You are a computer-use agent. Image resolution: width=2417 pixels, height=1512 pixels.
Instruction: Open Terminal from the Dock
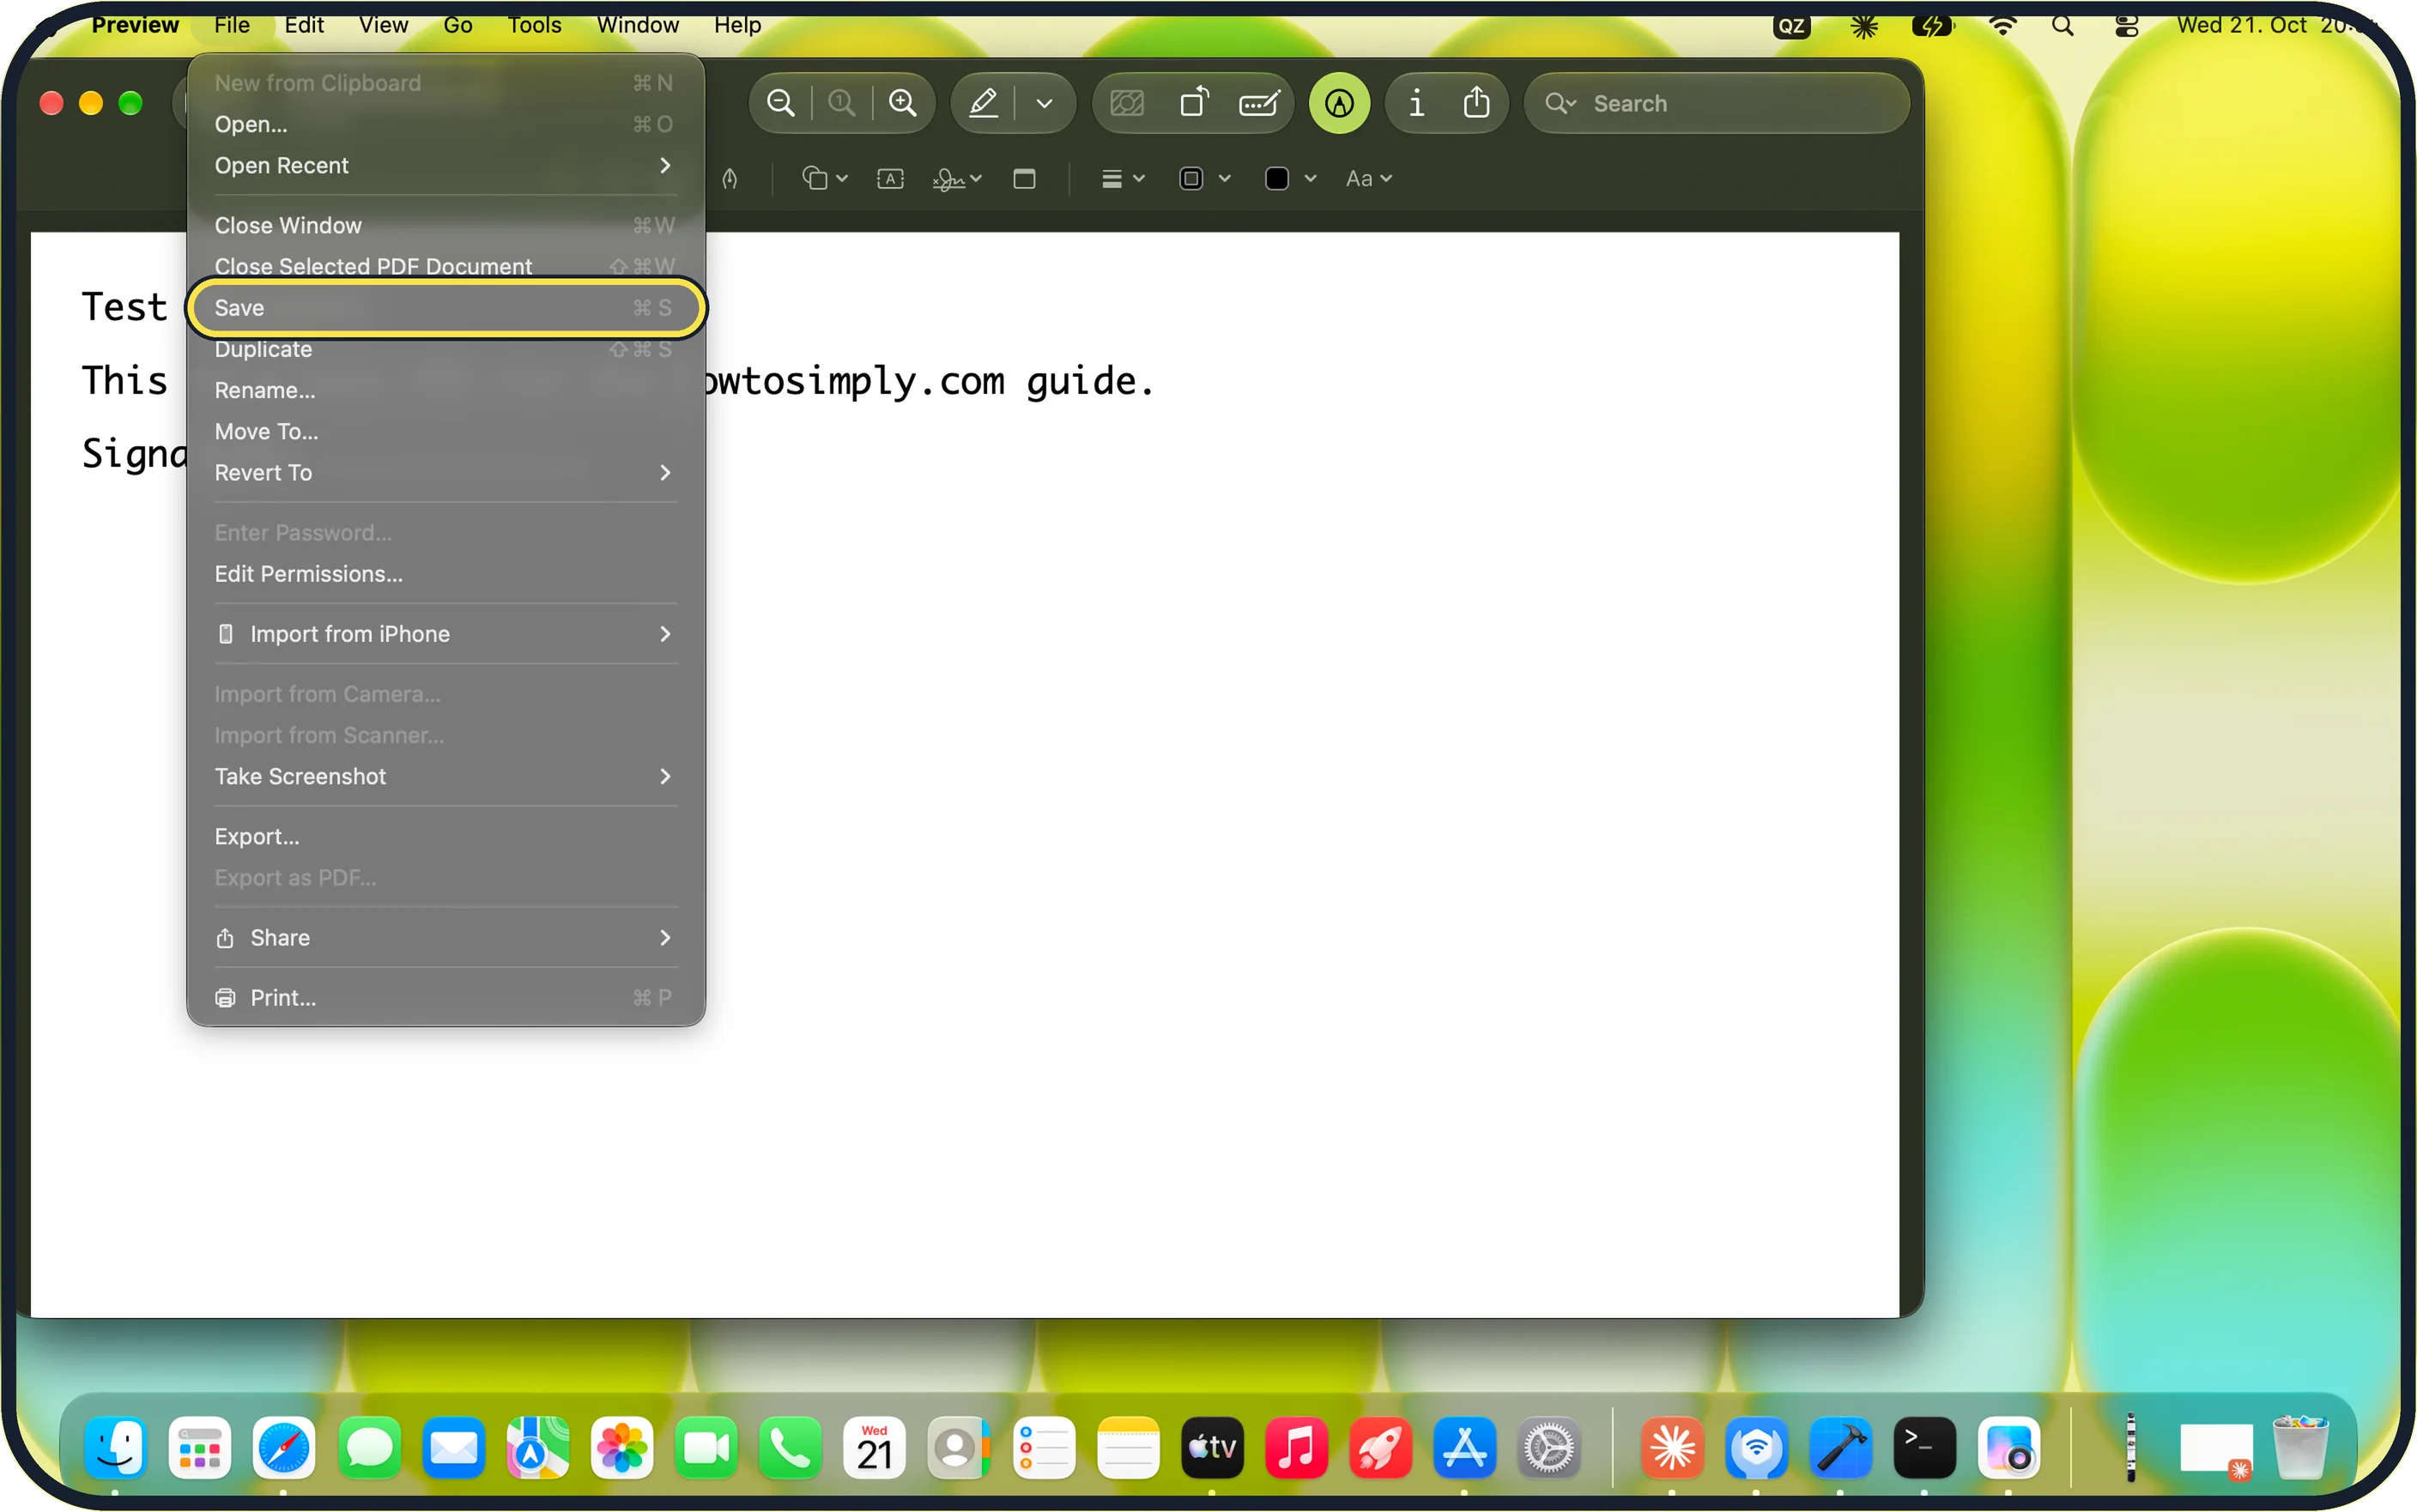pos(1924,1448)
